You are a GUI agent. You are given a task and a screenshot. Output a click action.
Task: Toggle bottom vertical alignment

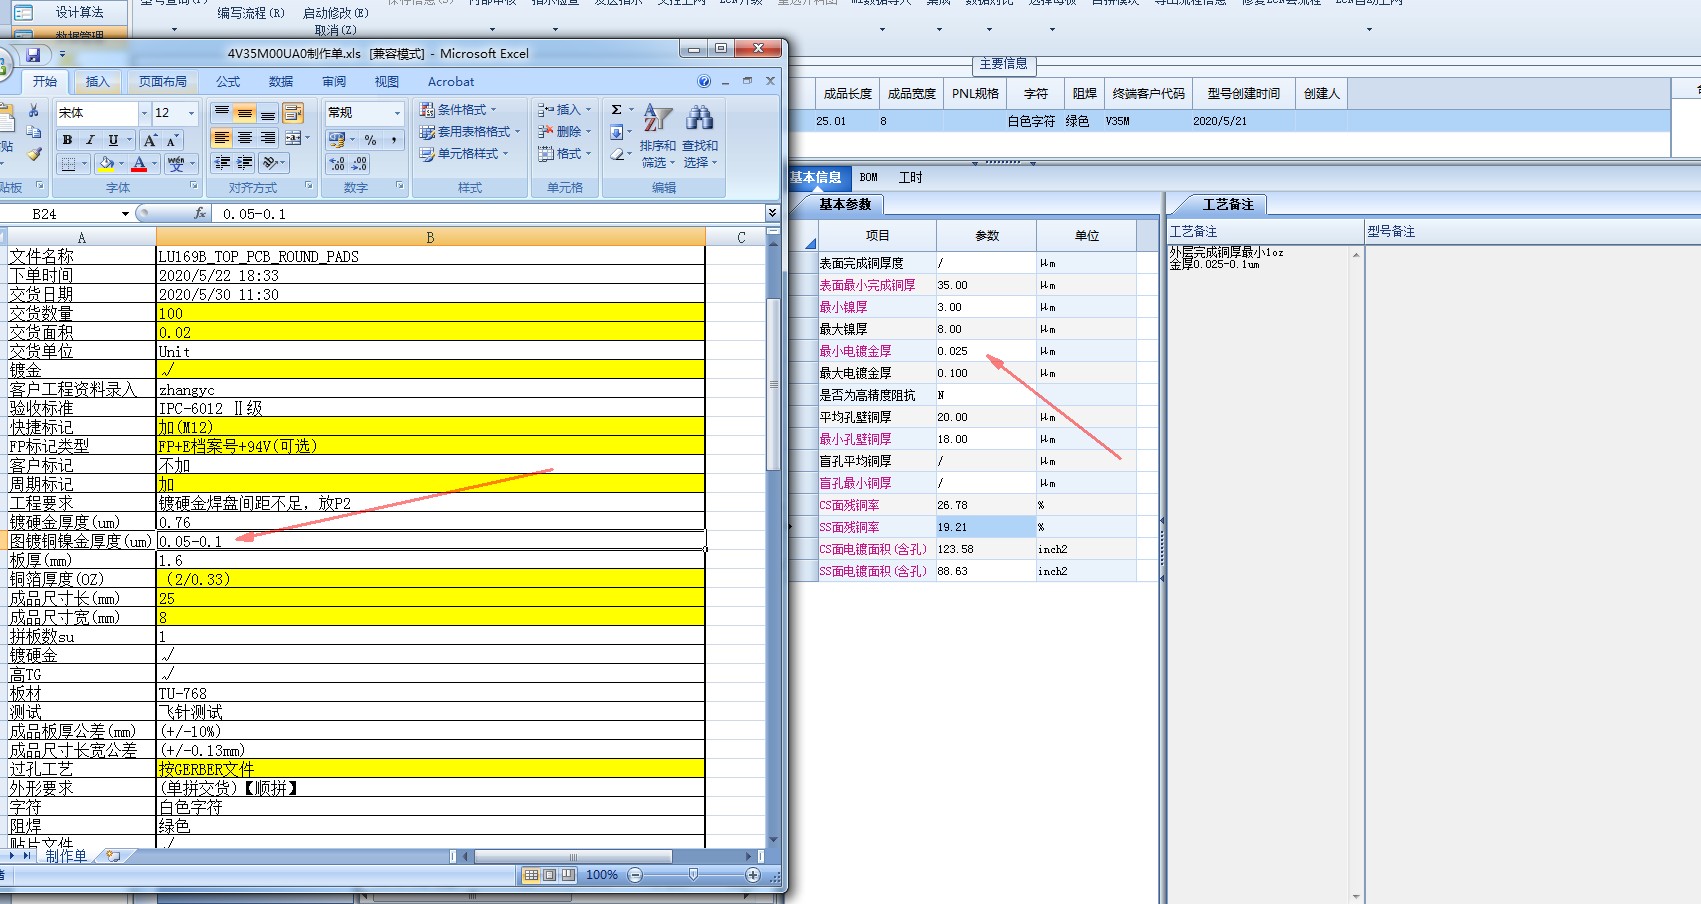coord(268,112)
